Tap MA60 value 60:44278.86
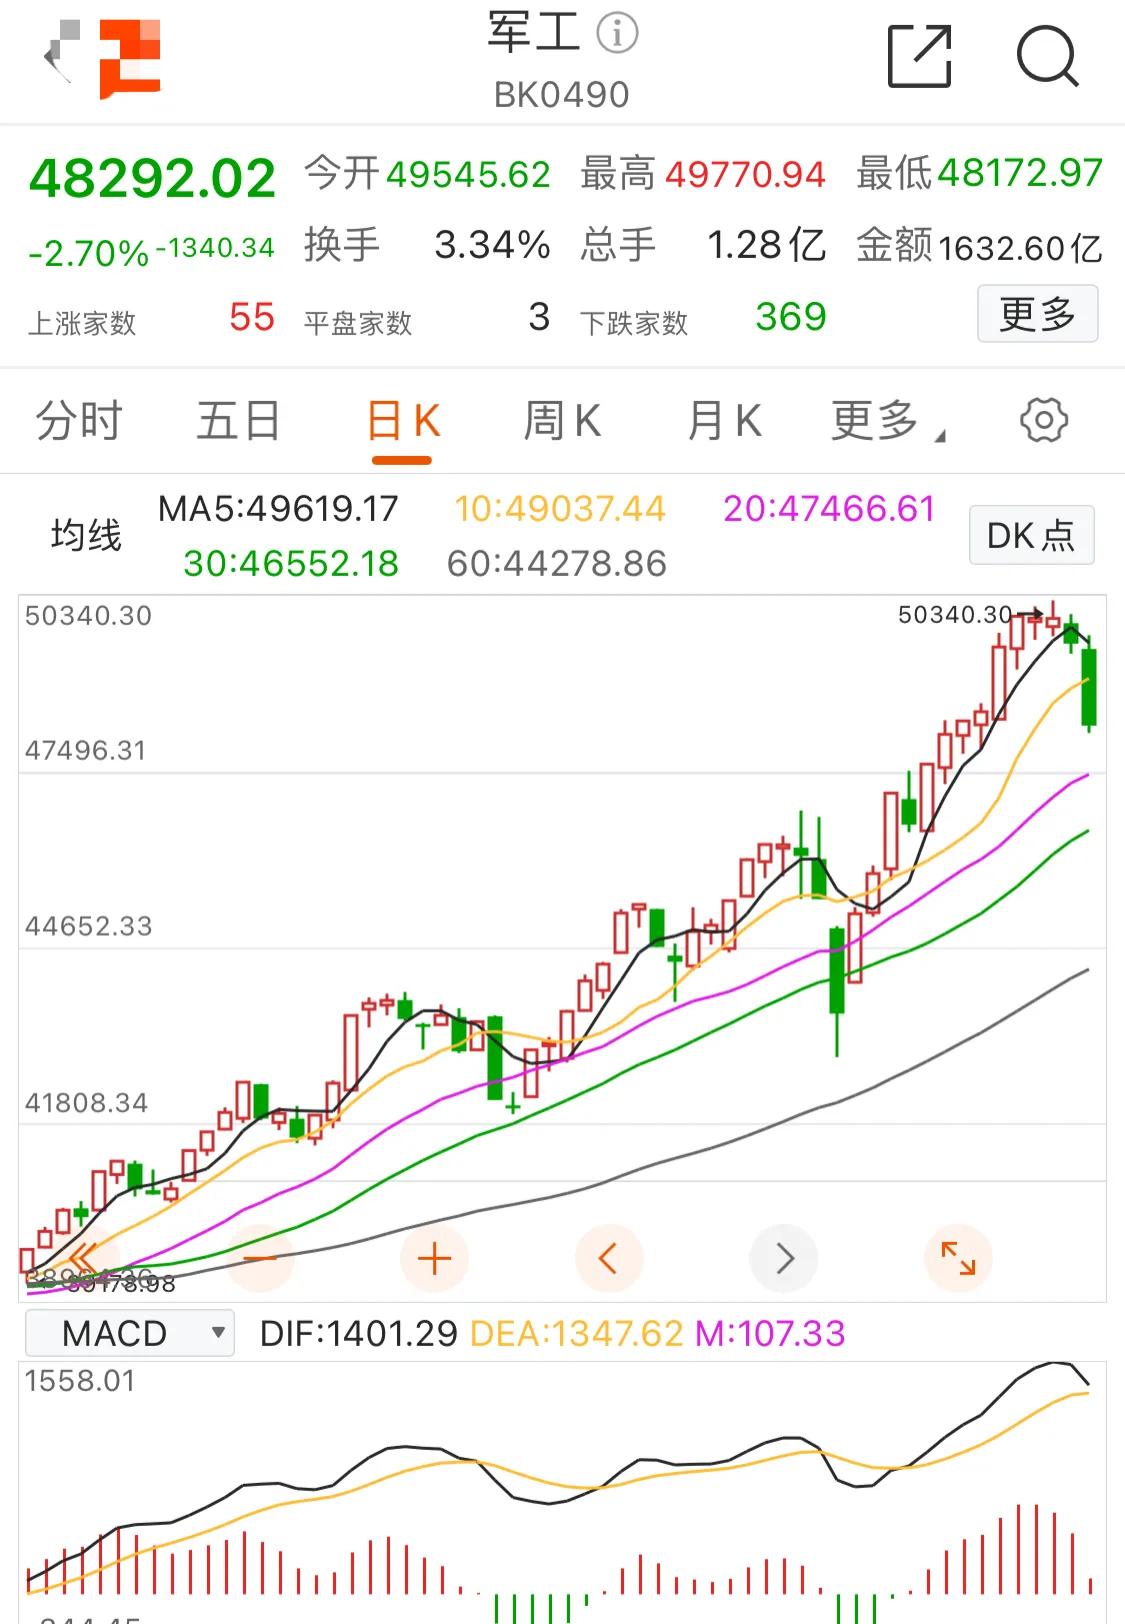 pyautogui.click(x=557, y=563)
